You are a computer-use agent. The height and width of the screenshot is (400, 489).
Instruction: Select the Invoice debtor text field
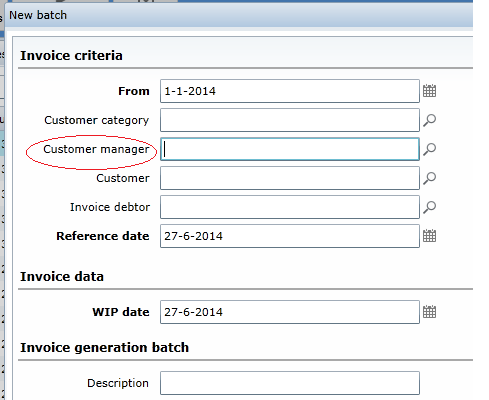click(x=290, y=207)
